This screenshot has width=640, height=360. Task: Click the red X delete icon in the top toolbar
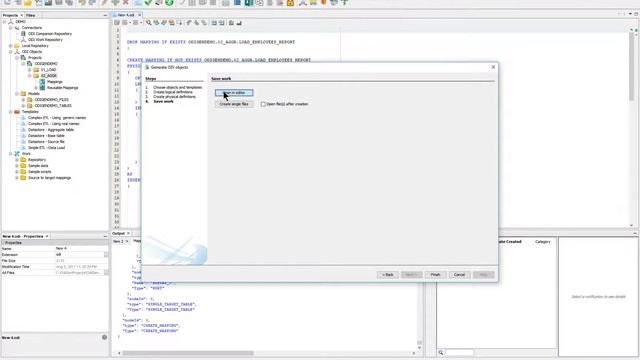tap(125, 3)
